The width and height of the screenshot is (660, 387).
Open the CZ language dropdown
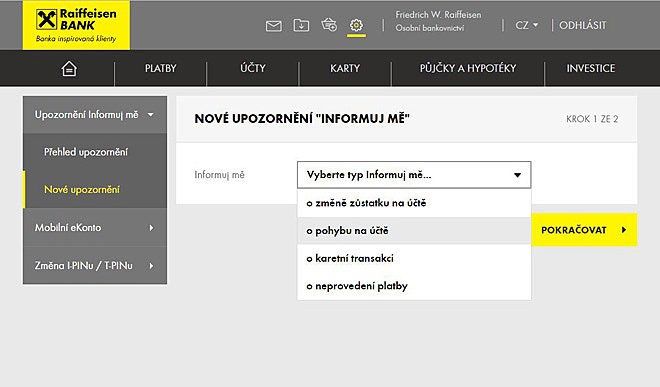[527, 25]
